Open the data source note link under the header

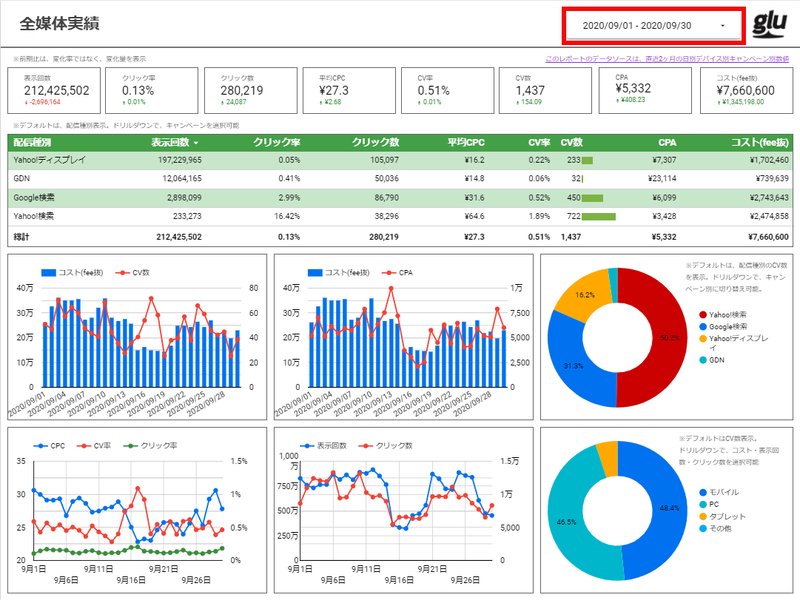pos(667,59)
